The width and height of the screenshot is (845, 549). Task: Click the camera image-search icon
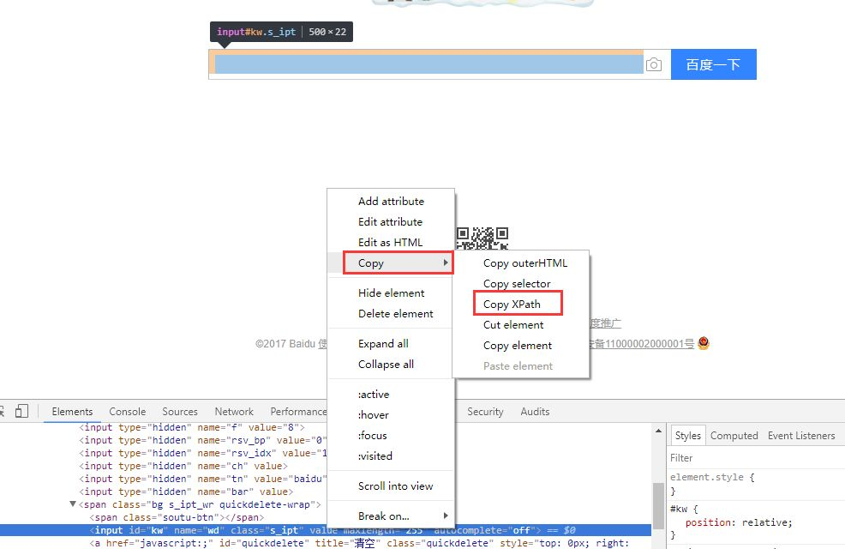tap(654, 65)
